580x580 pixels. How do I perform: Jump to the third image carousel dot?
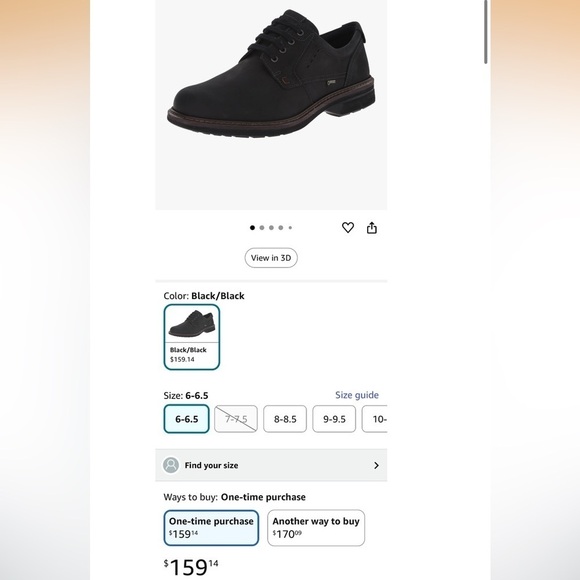coord(271,227)
